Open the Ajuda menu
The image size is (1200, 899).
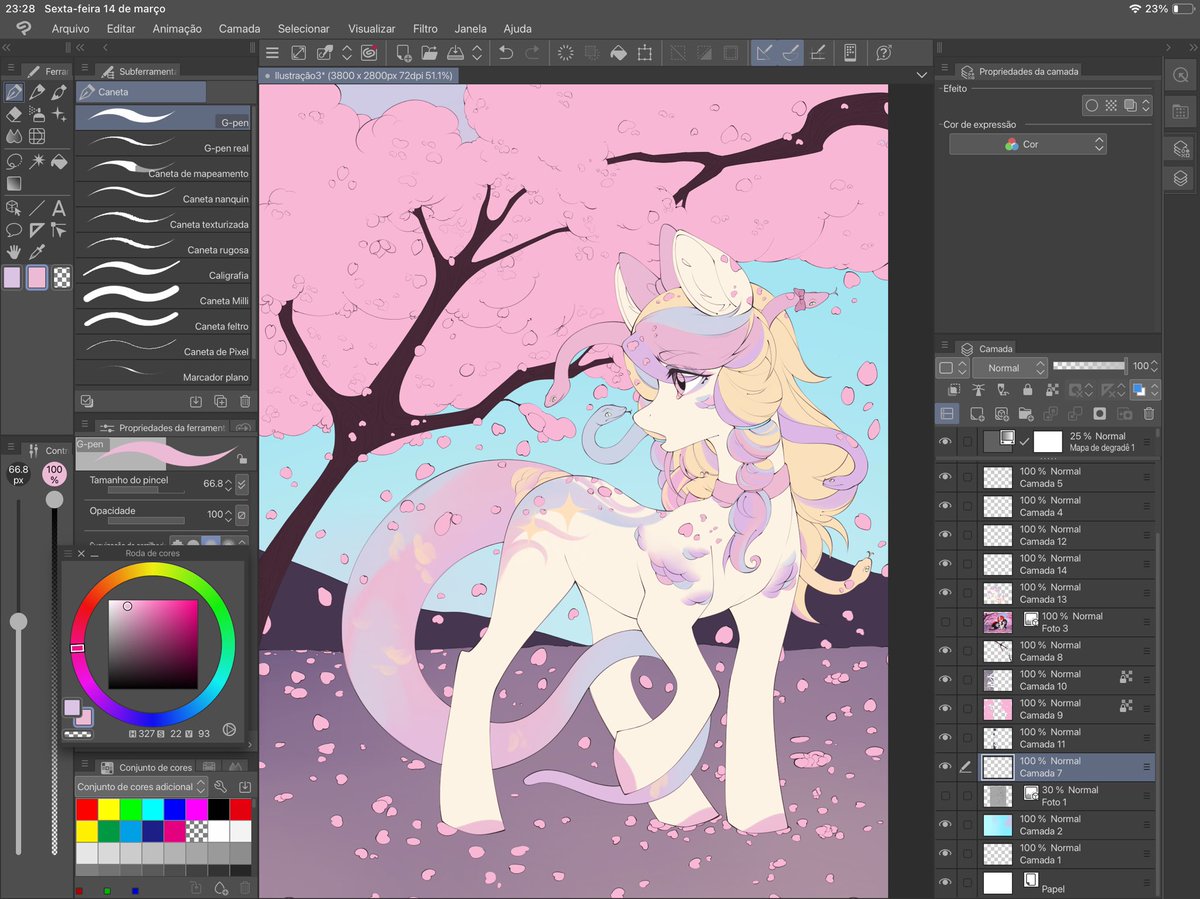(x=517, y=29)
